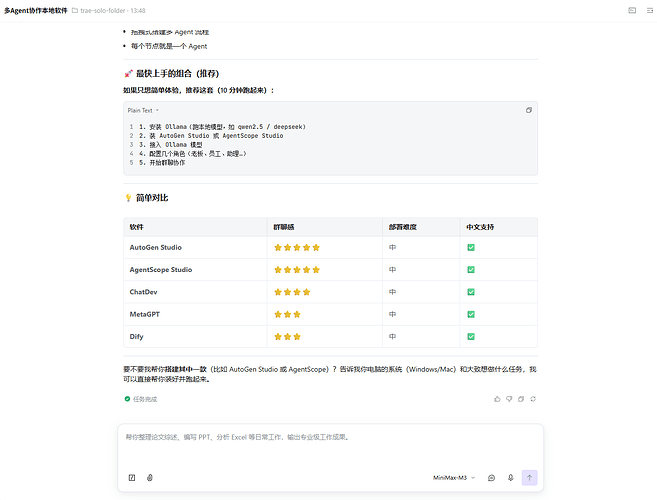Screen dimensions: 657x500
Task: Start voice input with the microphone
Action: (510, 478)
